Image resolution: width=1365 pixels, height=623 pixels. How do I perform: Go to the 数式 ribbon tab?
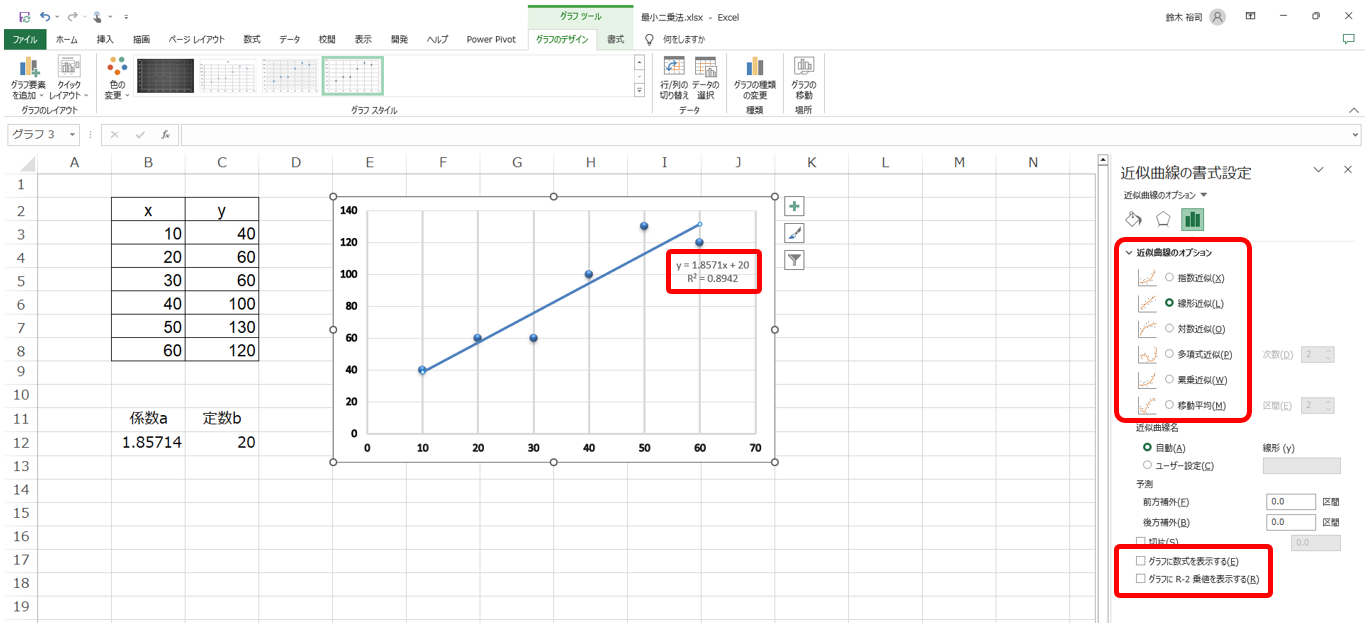tap(252, 39)
